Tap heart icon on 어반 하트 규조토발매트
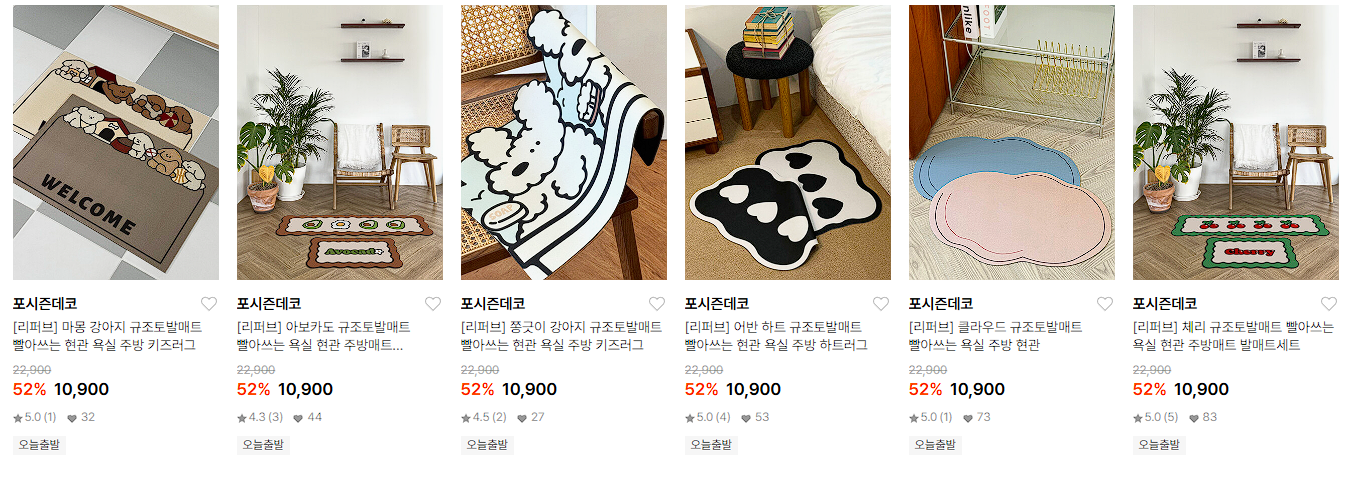This screenshot has height=479, width=1352. (880, 304)
